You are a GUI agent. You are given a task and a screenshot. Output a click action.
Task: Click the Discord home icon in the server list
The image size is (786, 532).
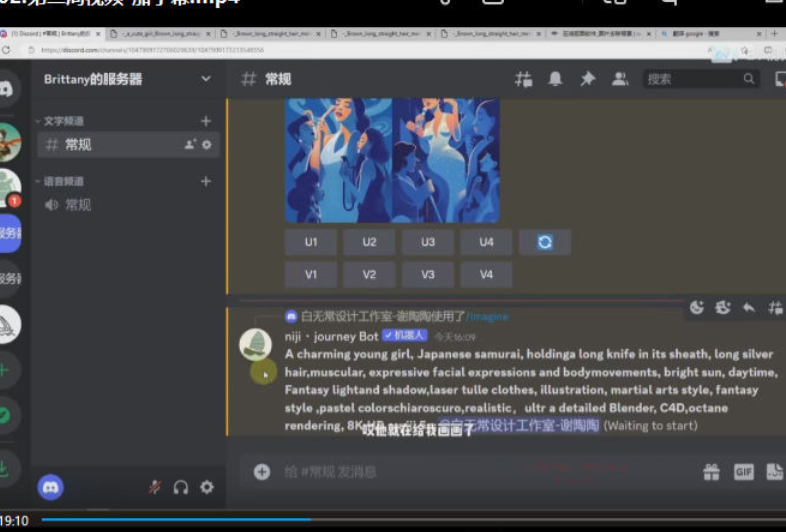(x=8, y=89)
